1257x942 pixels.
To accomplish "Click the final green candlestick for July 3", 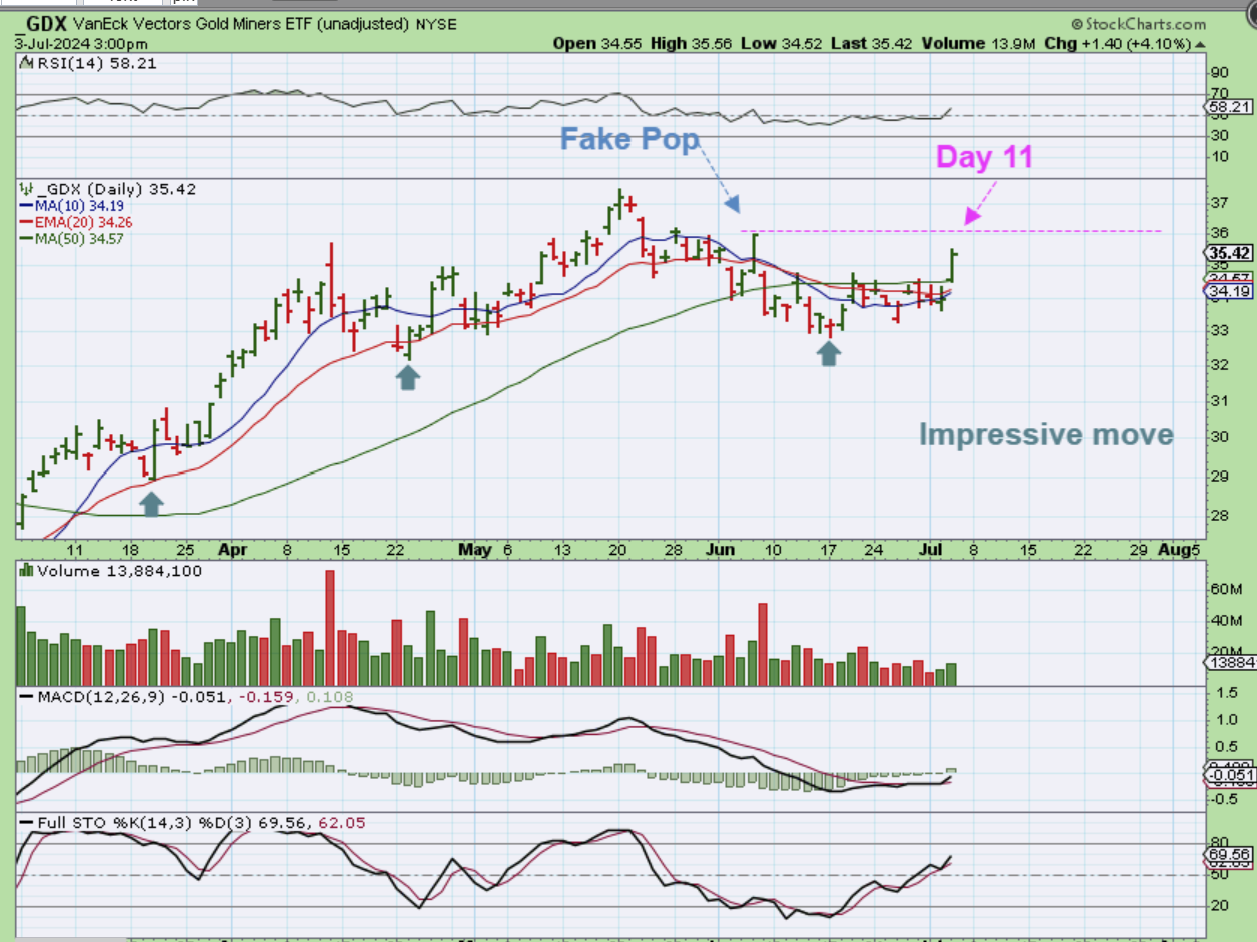I will [952, 264].
